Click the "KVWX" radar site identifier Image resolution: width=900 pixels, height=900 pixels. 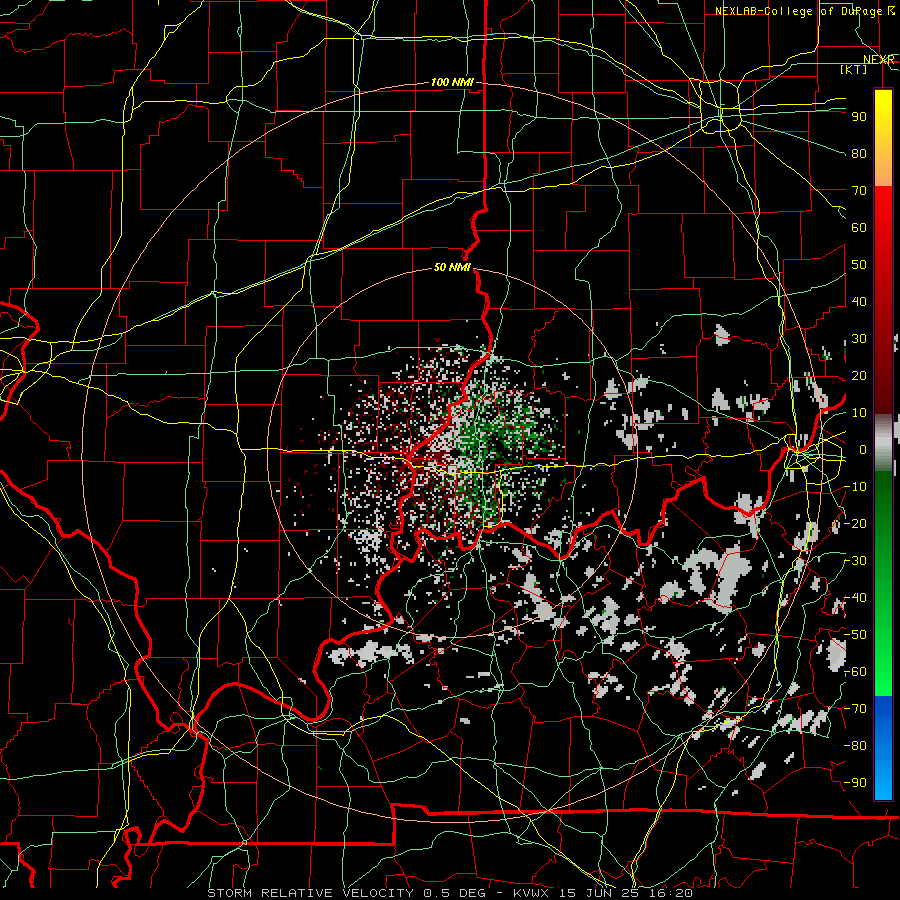pos(533,893)
